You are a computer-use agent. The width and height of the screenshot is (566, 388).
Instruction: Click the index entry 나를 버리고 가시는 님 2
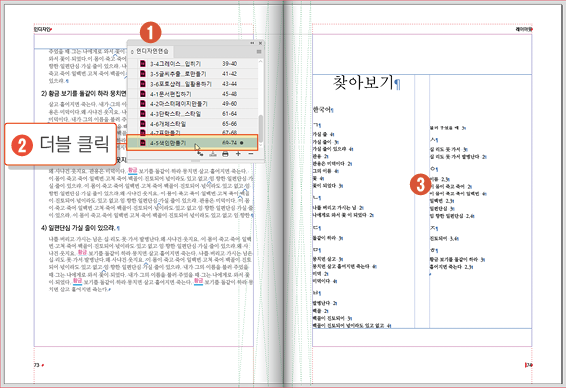[338, 208]
